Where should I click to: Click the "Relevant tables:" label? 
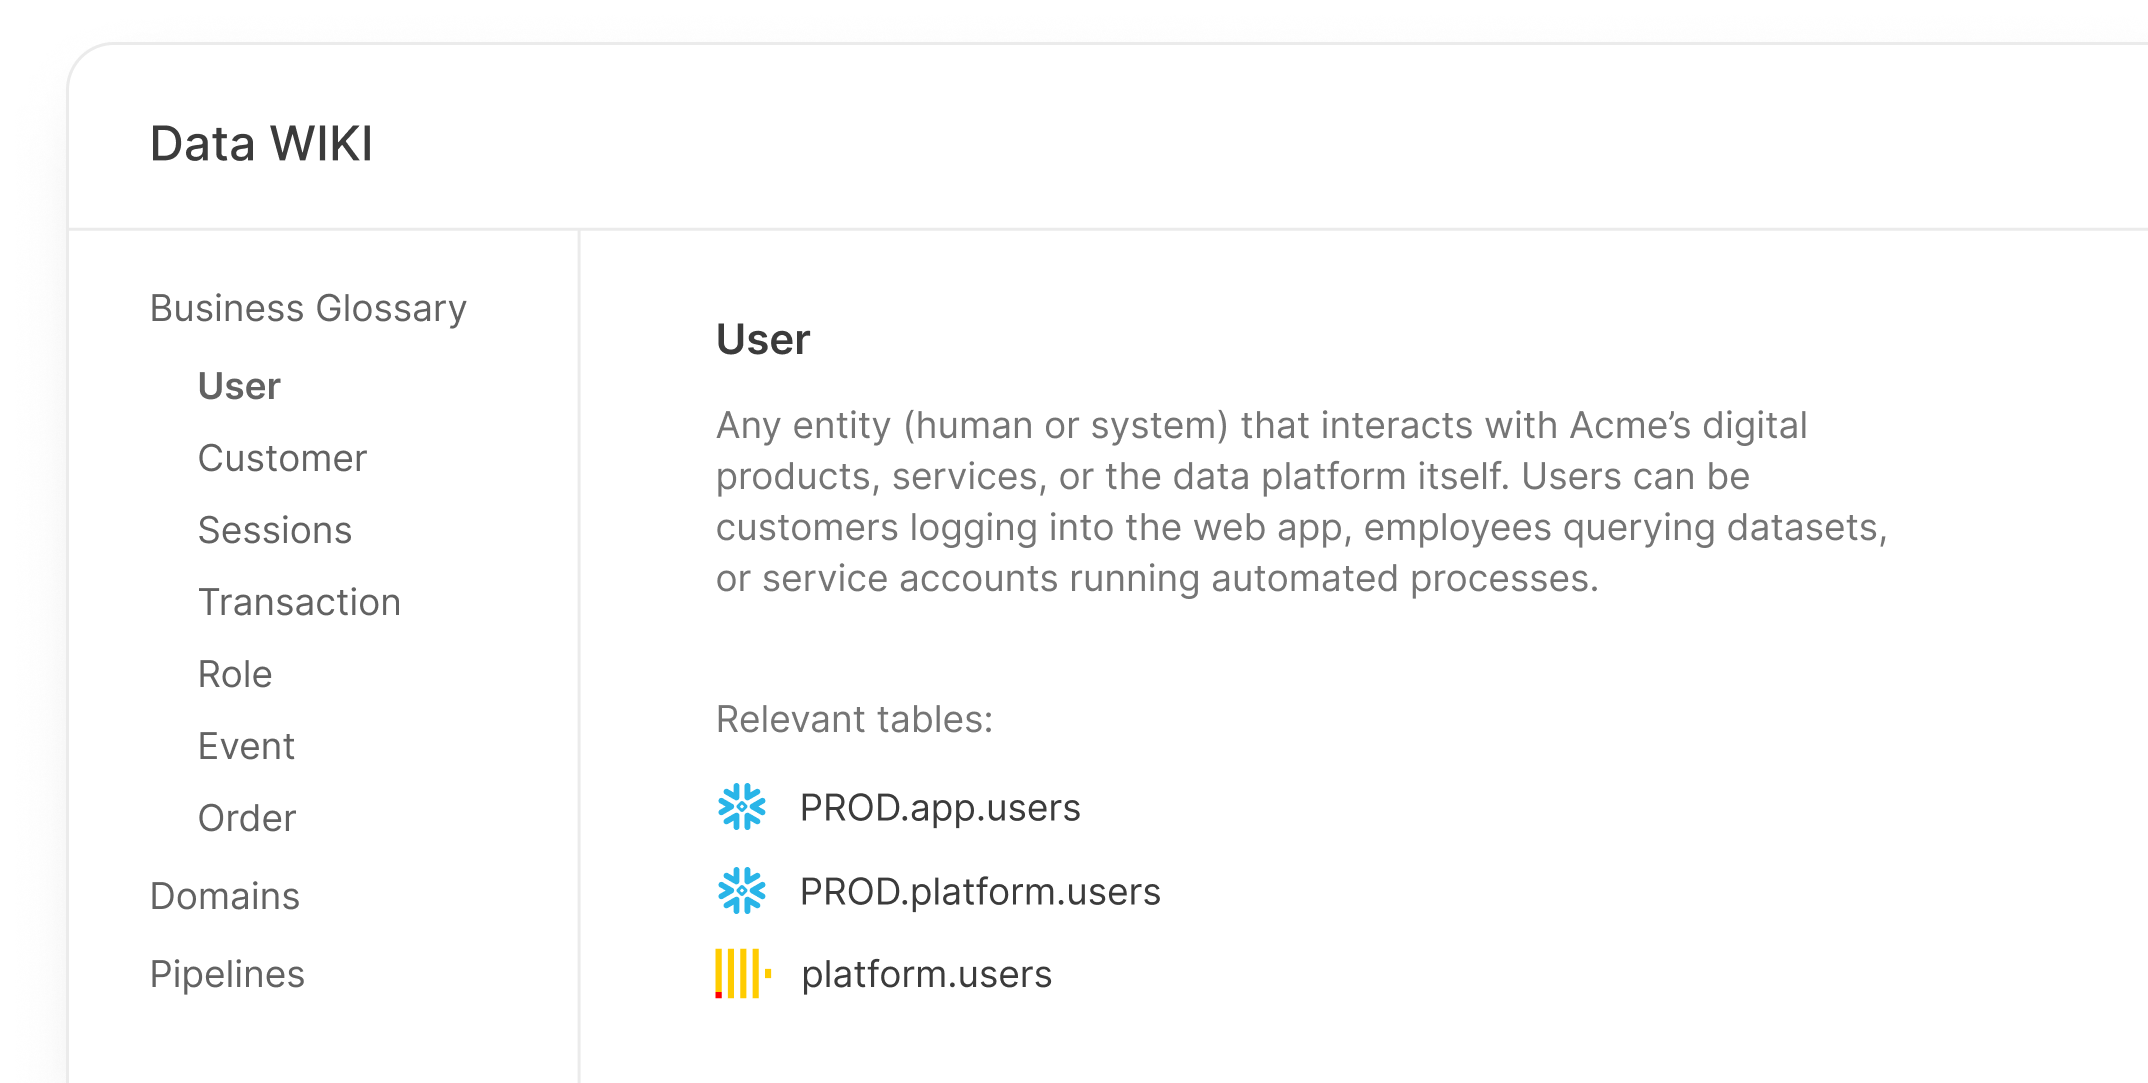(x=854, y=720)
